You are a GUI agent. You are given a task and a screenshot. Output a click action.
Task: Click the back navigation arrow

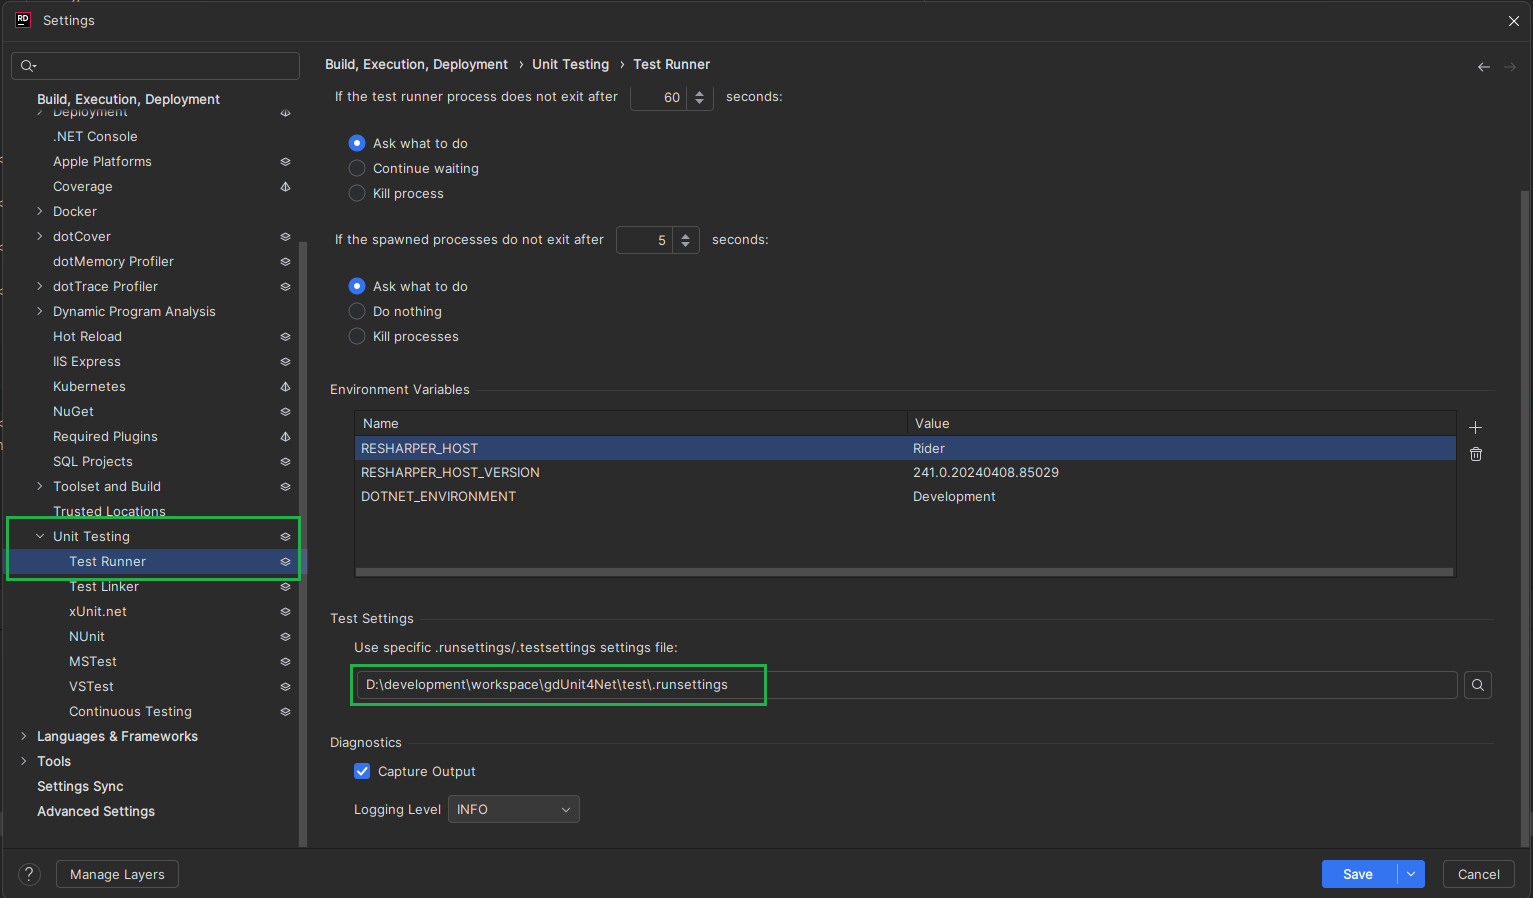point(1483,67)
